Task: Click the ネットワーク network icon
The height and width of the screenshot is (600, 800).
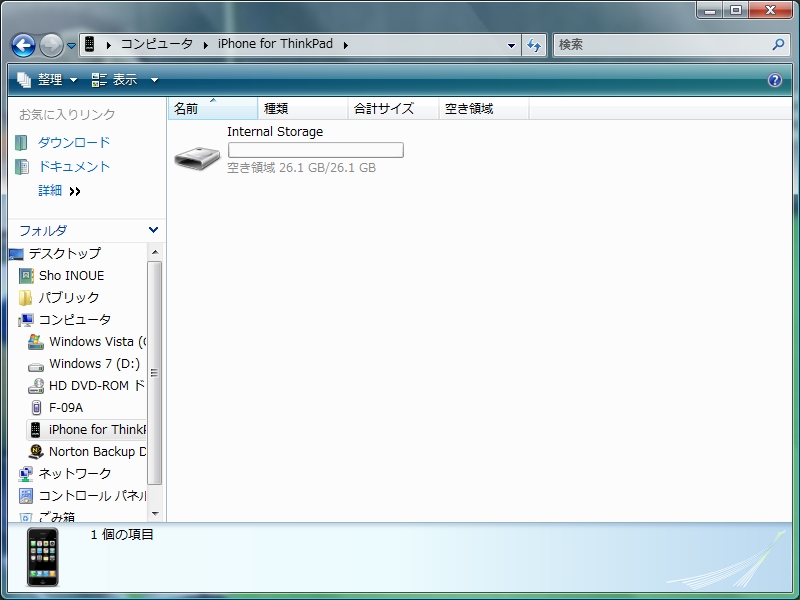Action: (x=26, y=474)
